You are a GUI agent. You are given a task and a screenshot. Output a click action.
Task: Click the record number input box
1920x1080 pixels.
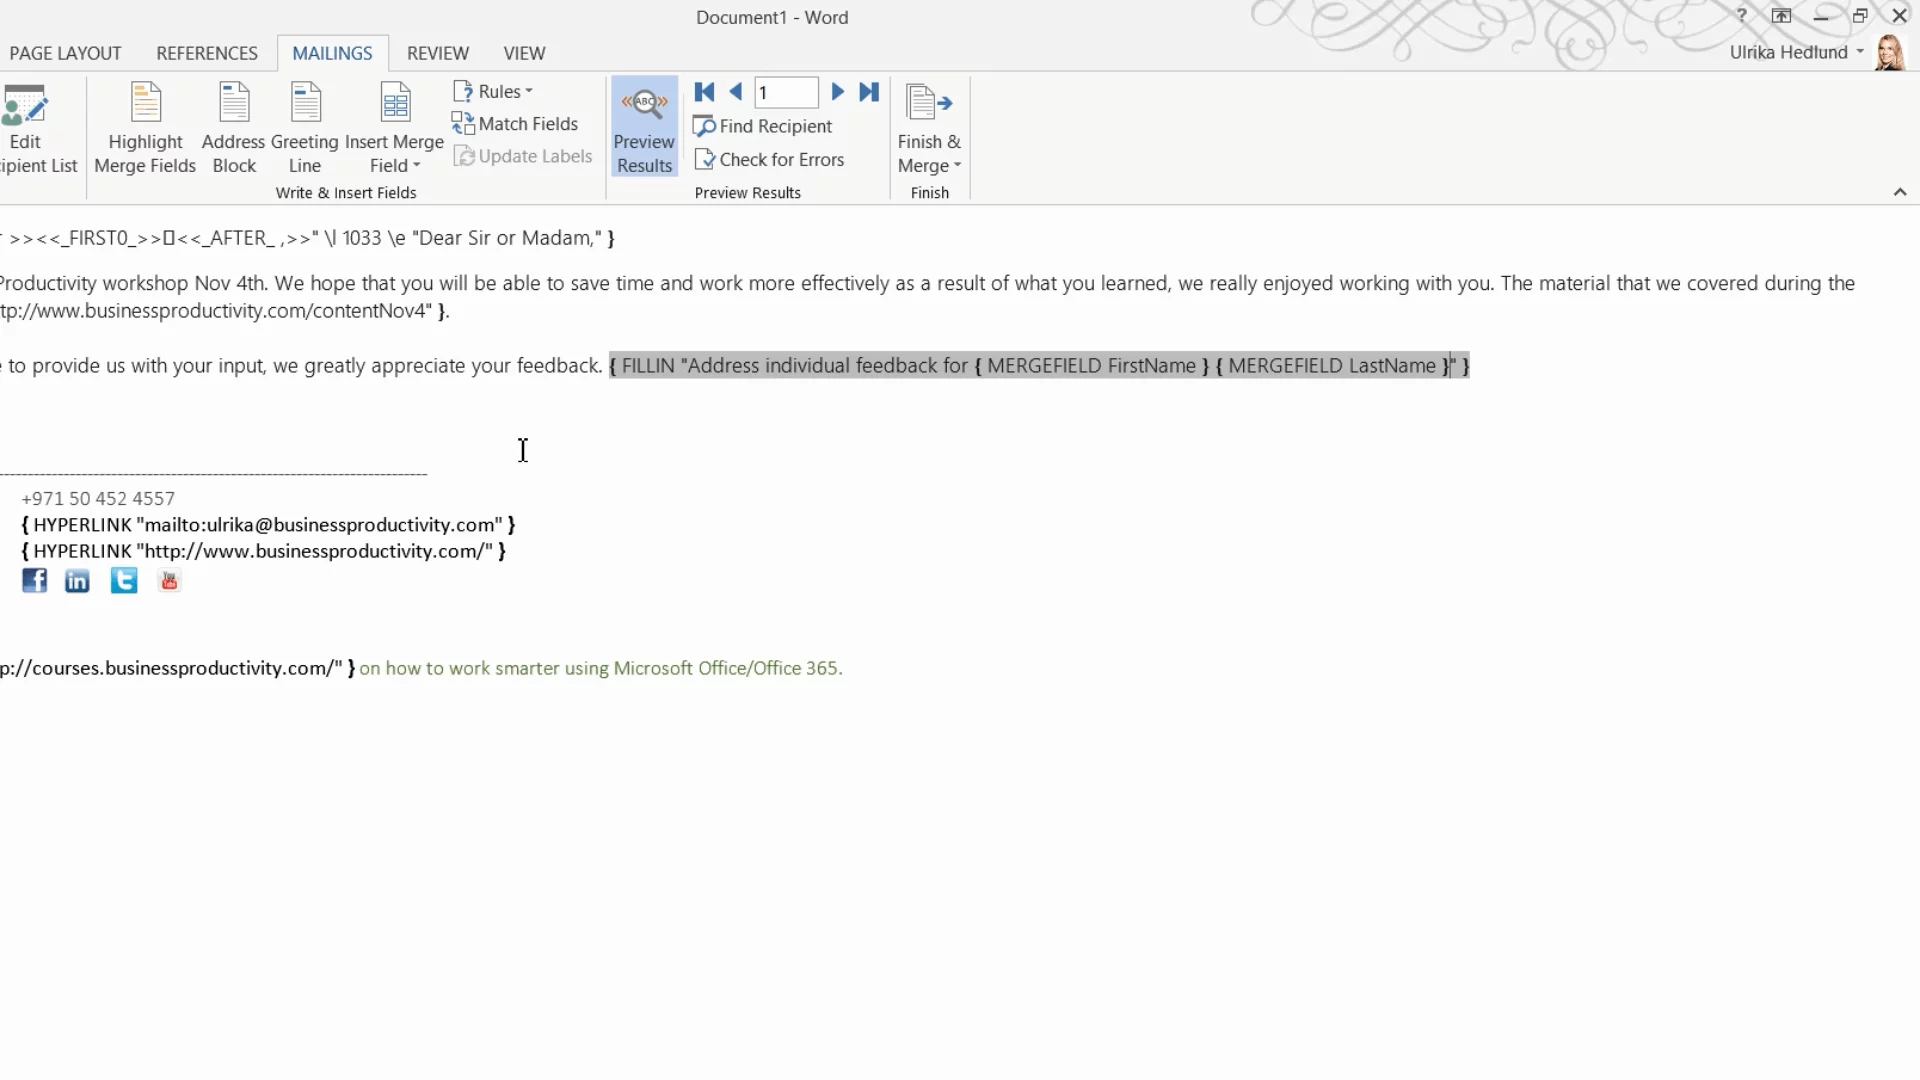pos(786,93)
